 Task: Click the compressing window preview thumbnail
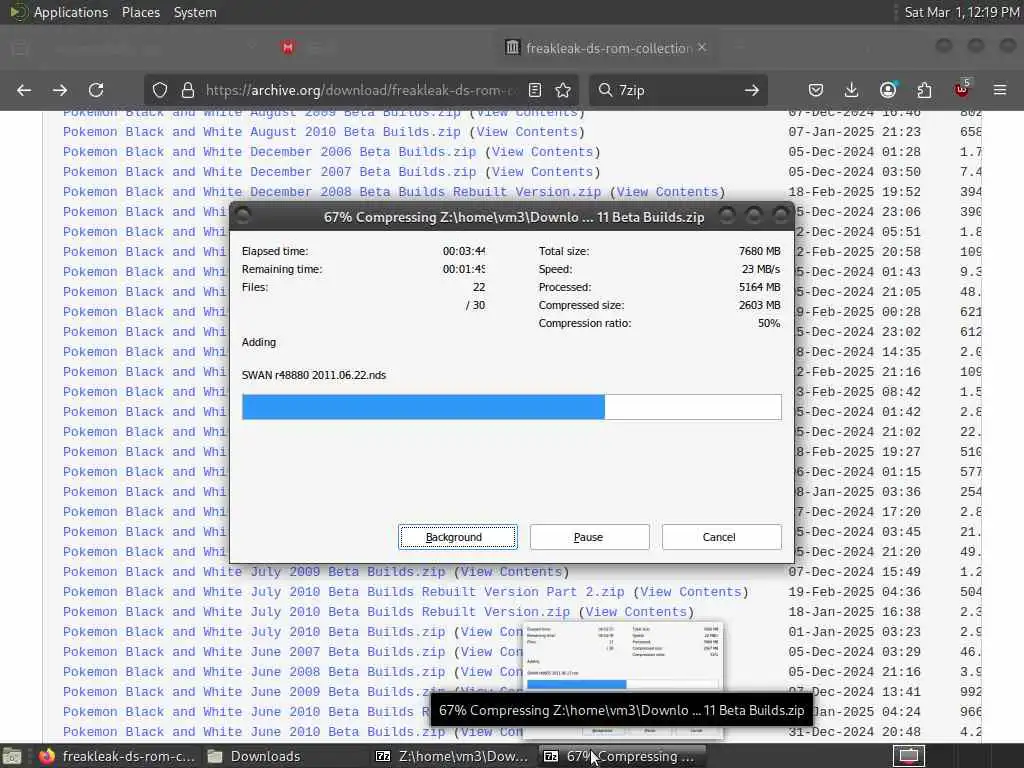tap(623, 660)
